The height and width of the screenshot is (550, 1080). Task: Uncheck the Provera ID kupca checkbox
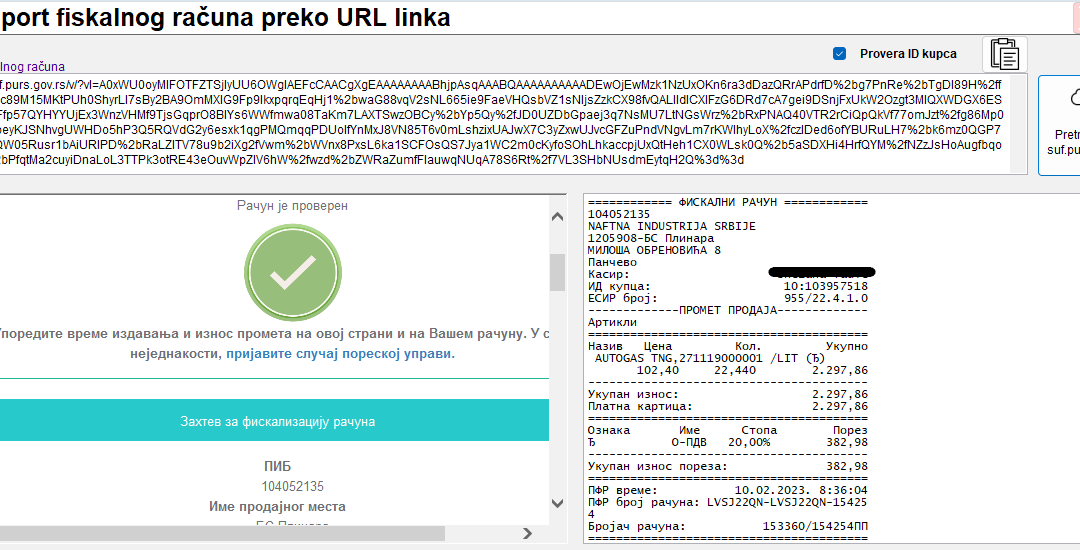[839, 54]
